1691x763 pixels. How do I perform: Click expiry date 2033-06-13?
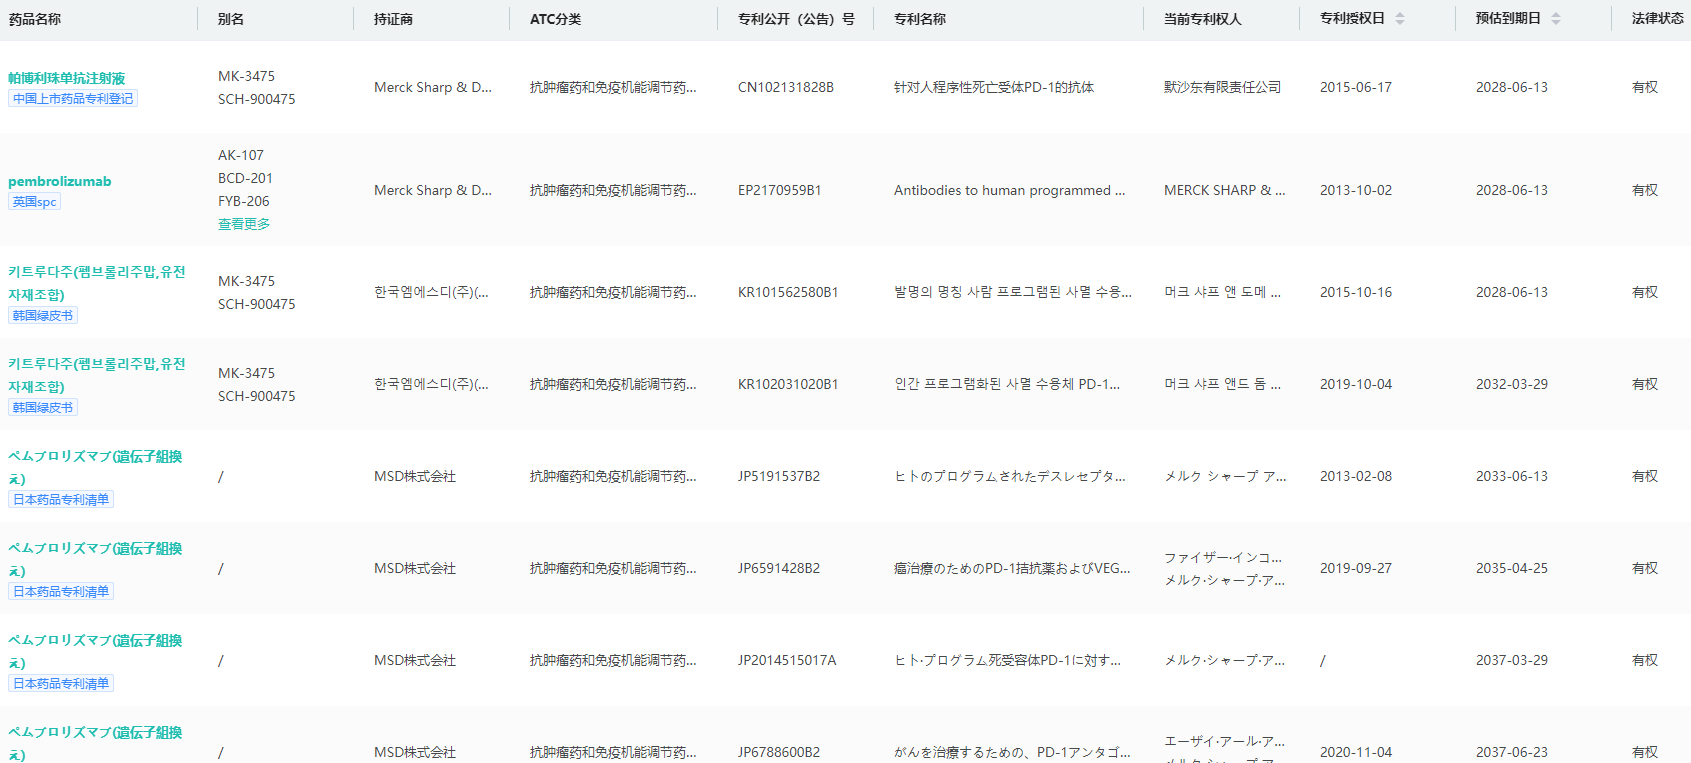(x=1512, y=477)
